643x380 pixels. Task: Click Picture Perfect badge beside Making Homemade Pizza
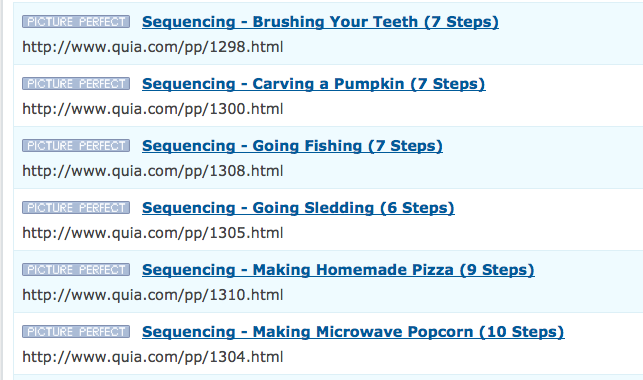pyautogui.click(x=76, y=269)
